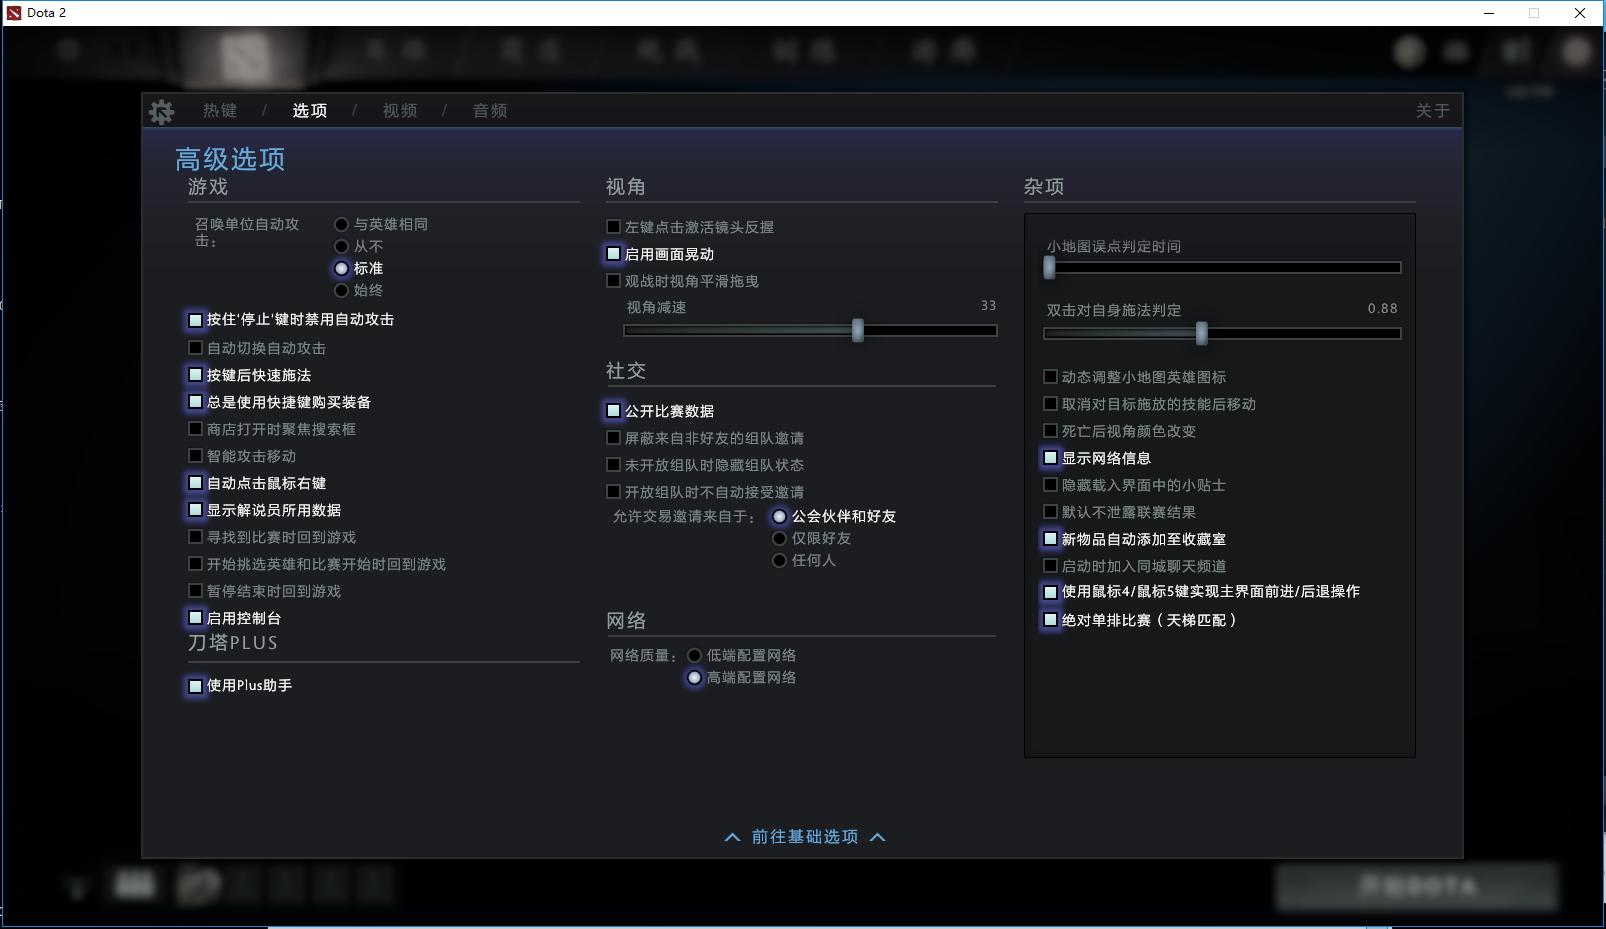Uncheck 使用Plus助手

click(194, 687)
